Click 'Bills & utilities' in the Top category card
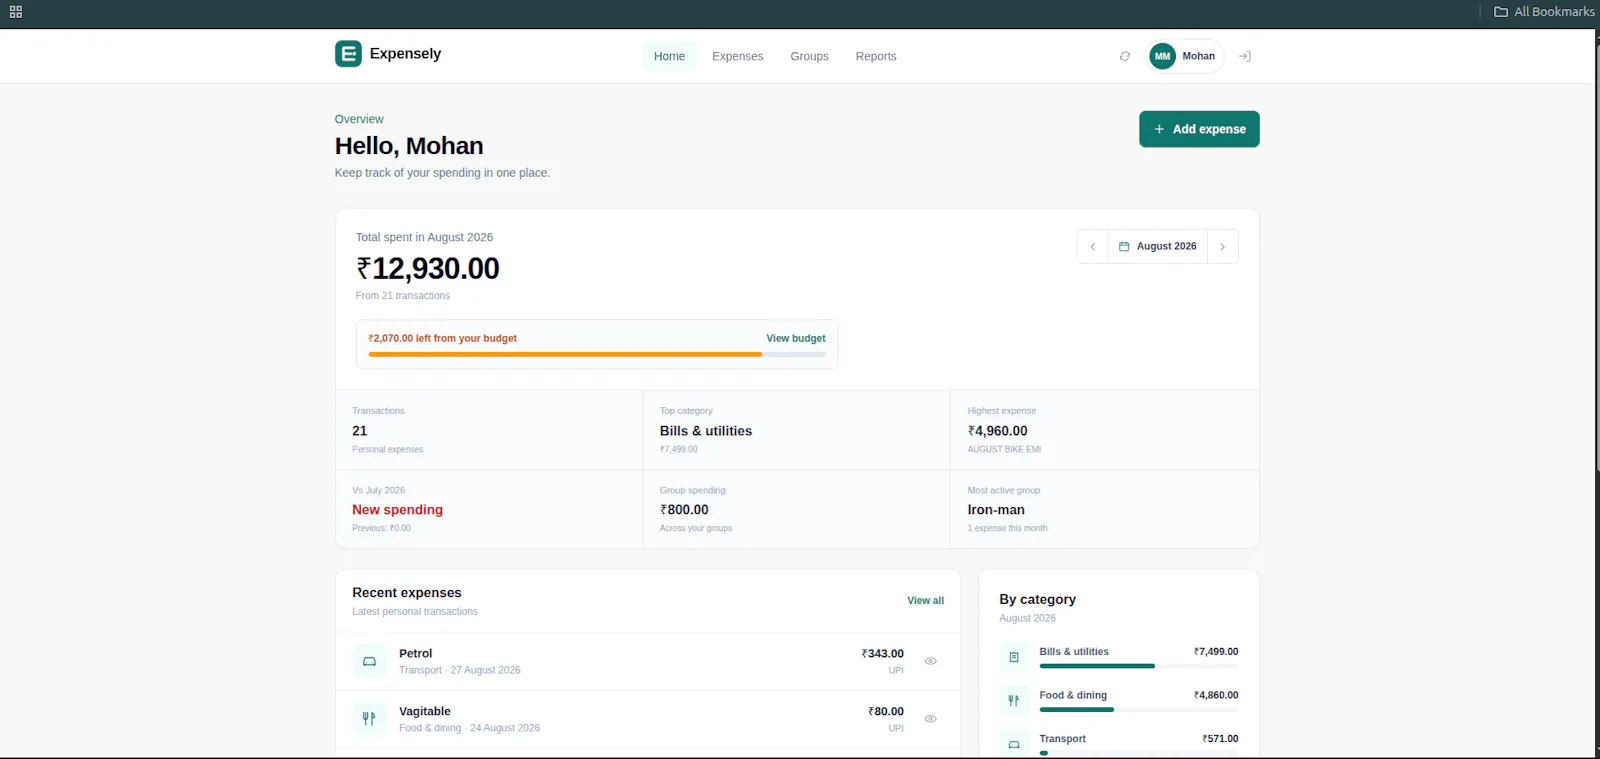 [706, 431]
